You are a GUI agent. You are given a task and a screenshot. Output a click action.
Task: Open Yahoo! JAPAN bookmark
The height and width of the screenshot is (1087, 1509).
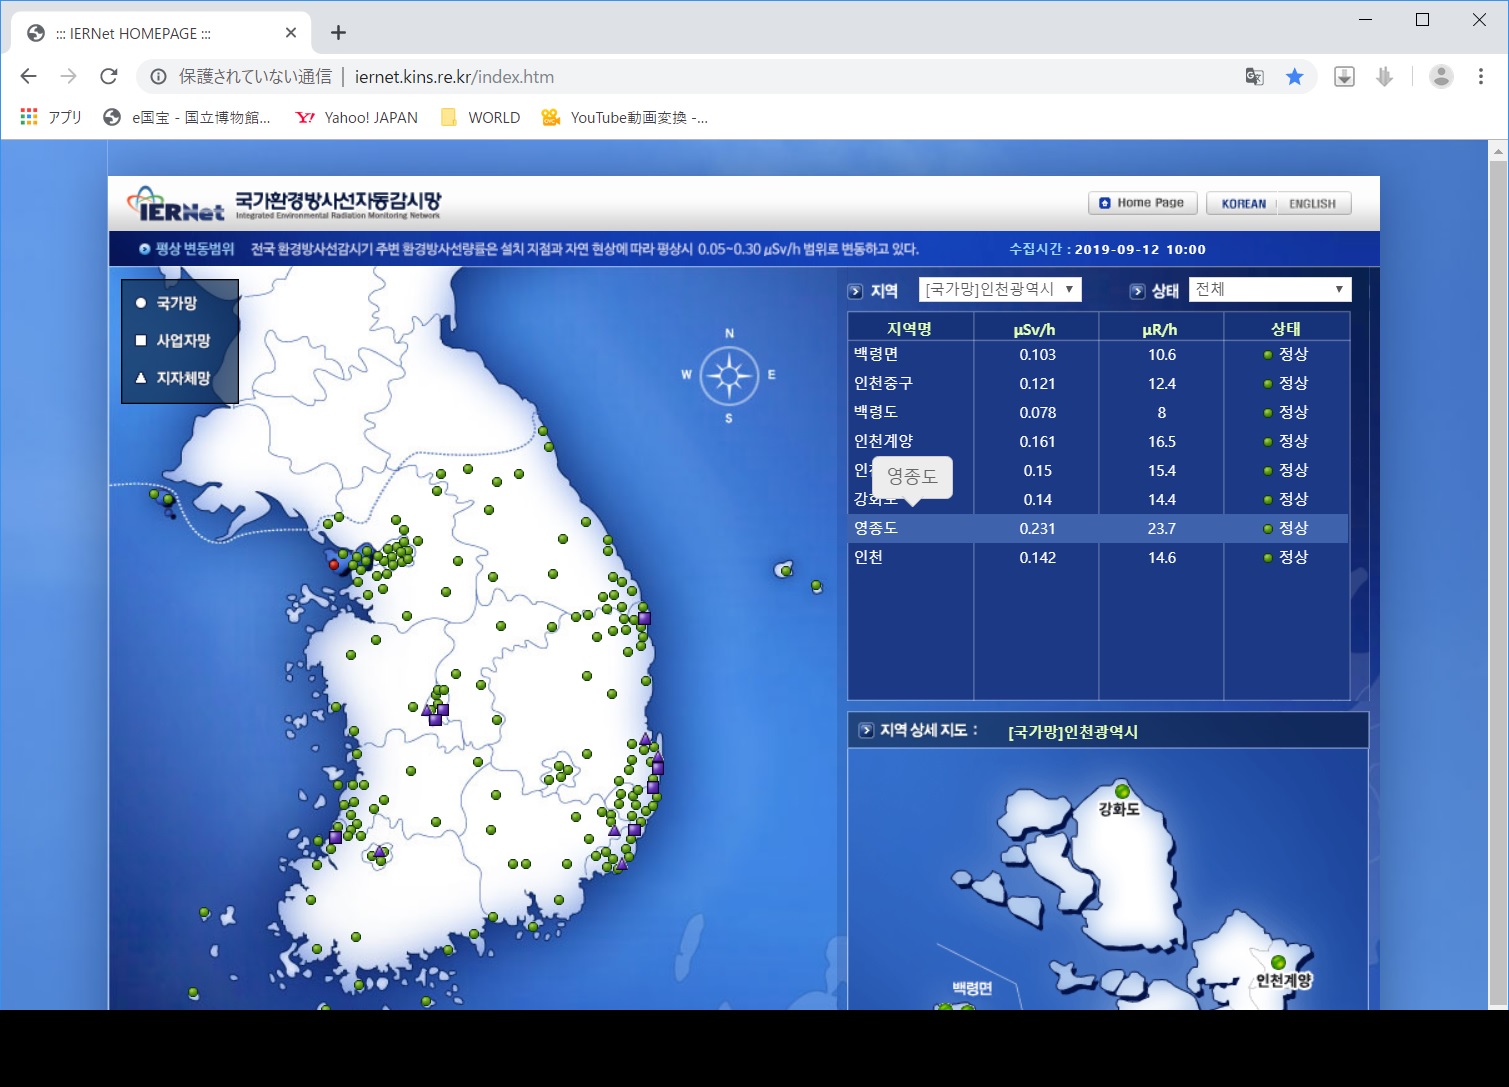click(357, 117)
